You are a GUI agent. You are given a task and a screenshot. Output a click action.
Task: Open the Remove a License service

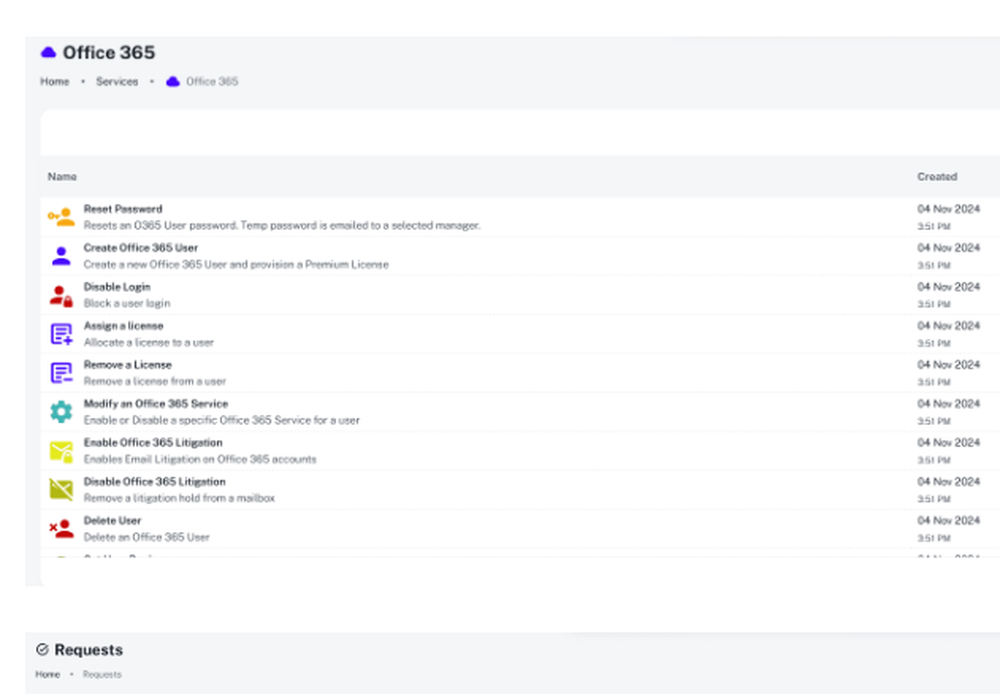coord(128,365)
